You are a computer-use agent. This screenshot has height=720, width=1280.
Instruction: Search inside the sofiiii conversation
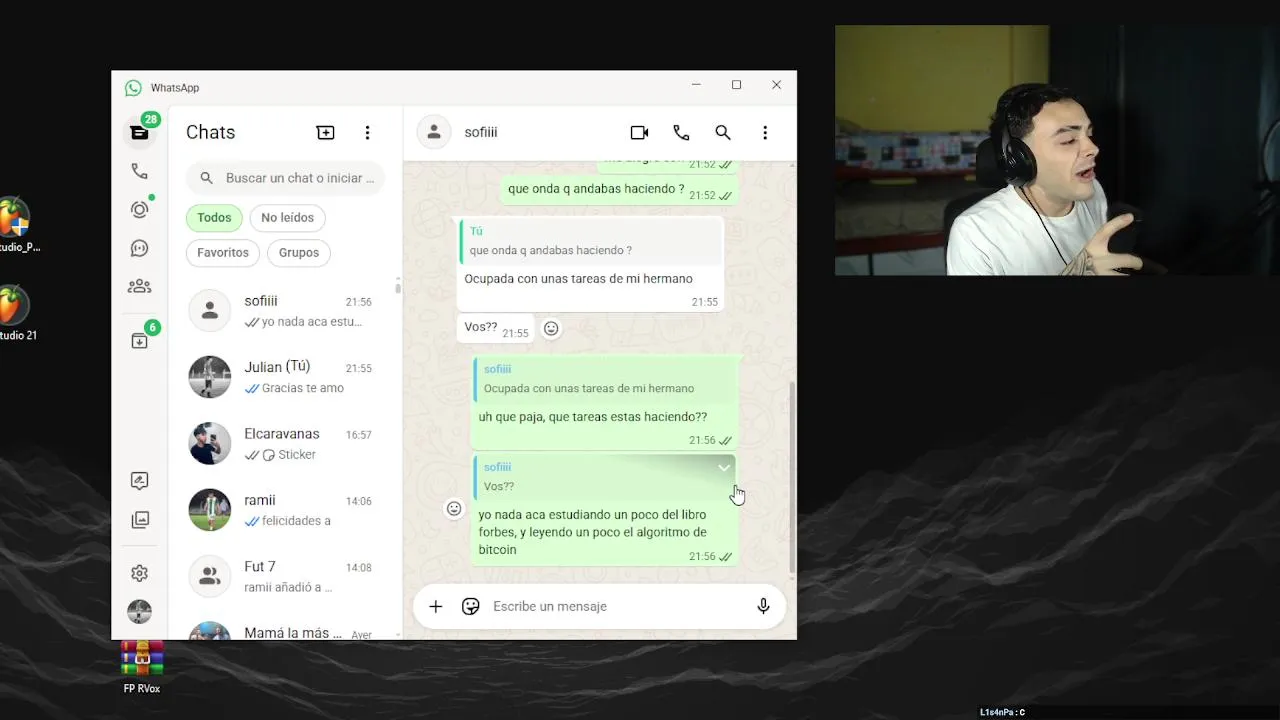(723, 132)
